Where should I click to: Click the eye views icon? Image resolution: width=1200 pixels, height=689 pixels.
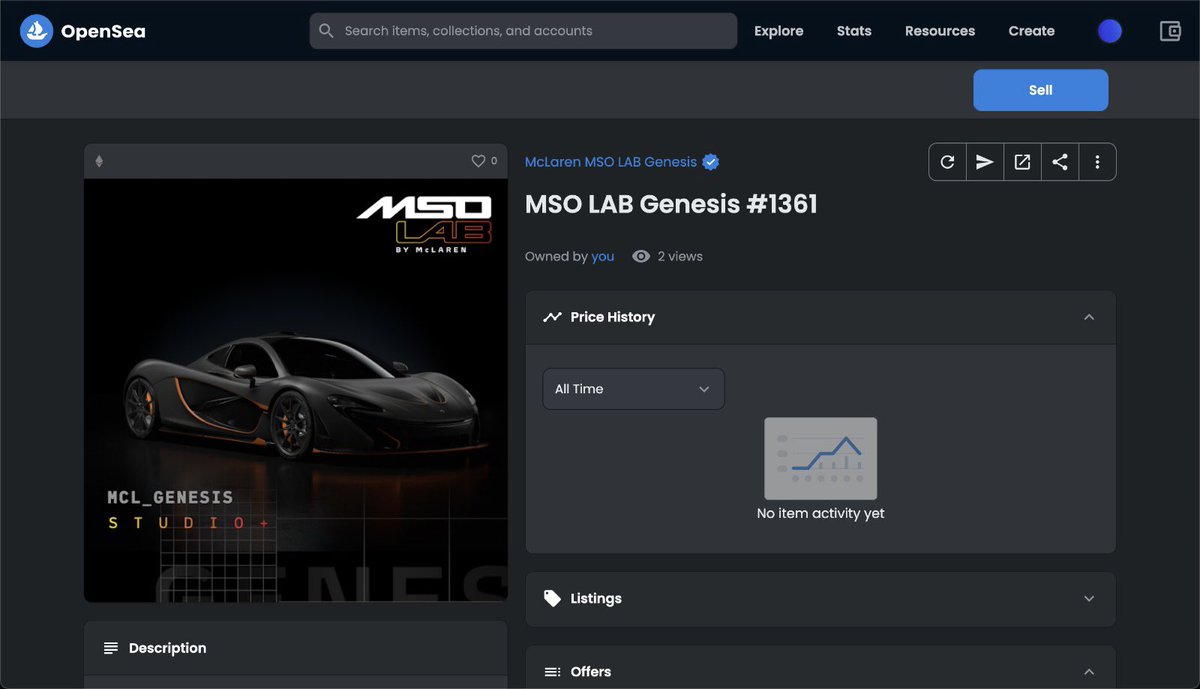(x=641, y=257)
